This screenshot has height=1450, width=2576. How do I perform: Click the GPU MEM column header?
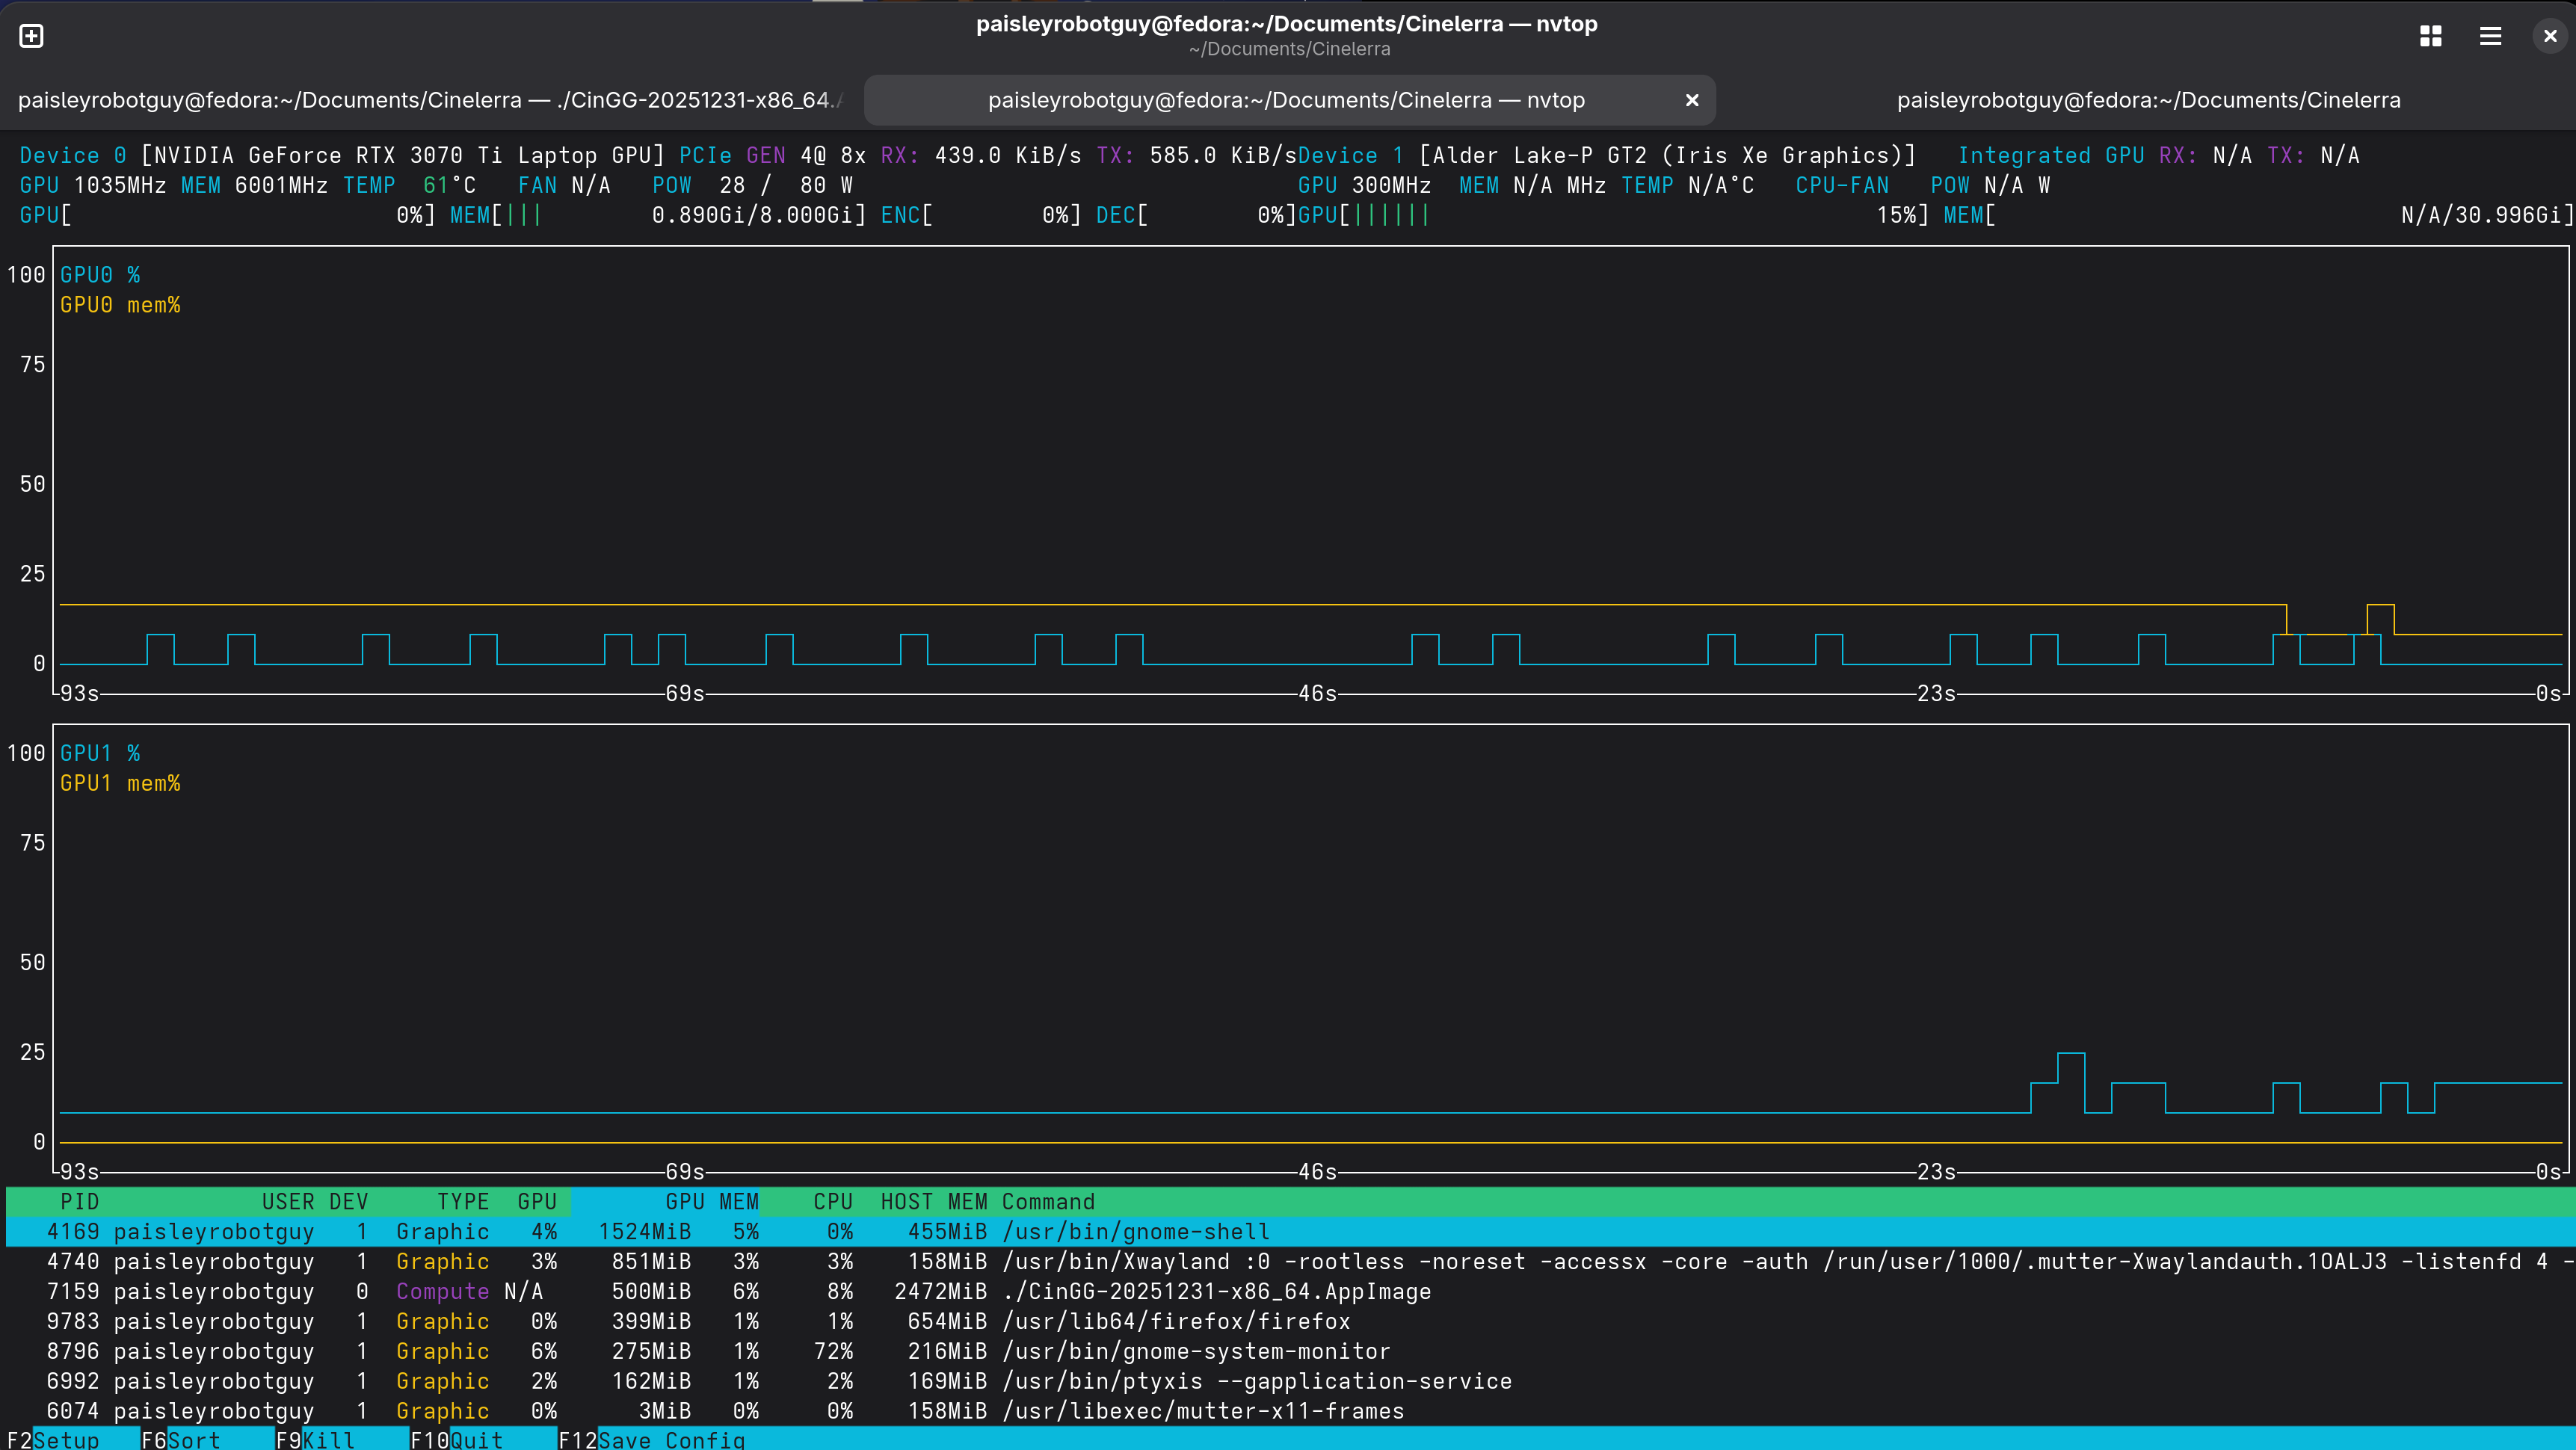(x=711, y=1201)
